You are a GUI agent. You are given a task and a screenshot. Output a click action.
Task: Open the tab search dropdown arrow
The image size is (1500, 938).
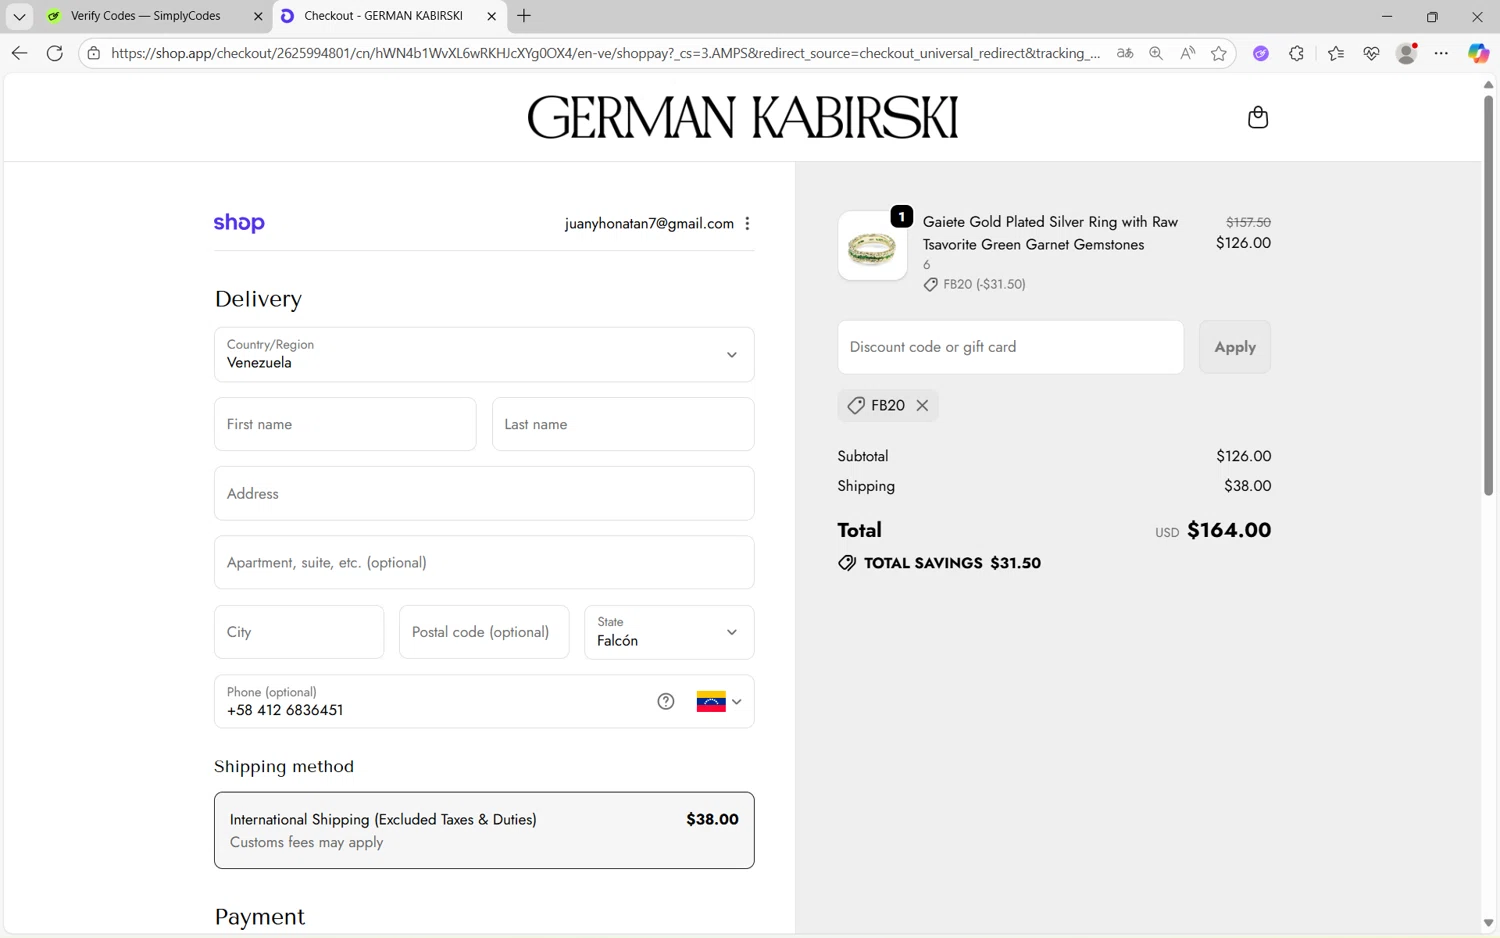[19, 16]
